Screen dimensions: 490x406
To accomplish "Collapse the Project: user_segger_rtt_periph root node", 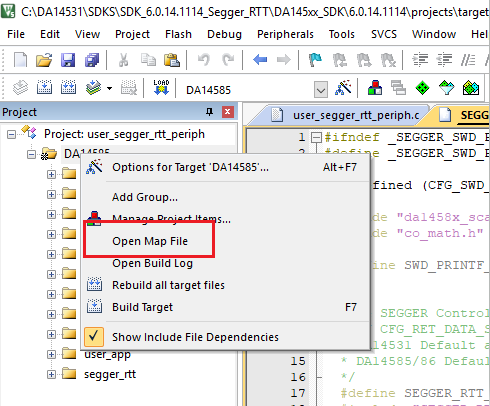I will click(x=11, y=135).
